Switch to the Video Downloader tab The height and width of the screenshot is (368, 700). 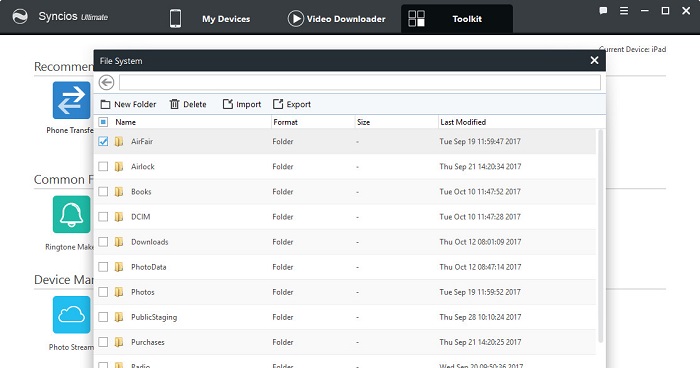[x=337, y=19]
